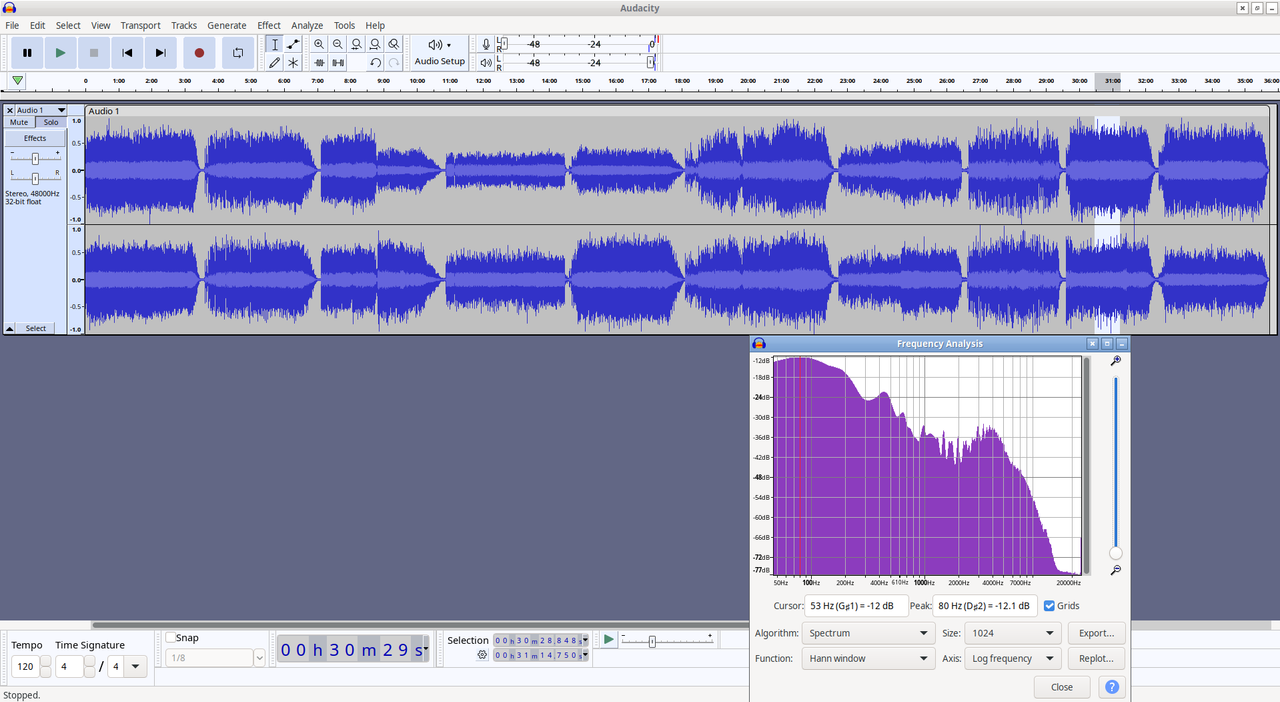The image size is (1280, 702).
Task: Open the Tools menu
Action: pyautogui.click(x=344, y=25)
